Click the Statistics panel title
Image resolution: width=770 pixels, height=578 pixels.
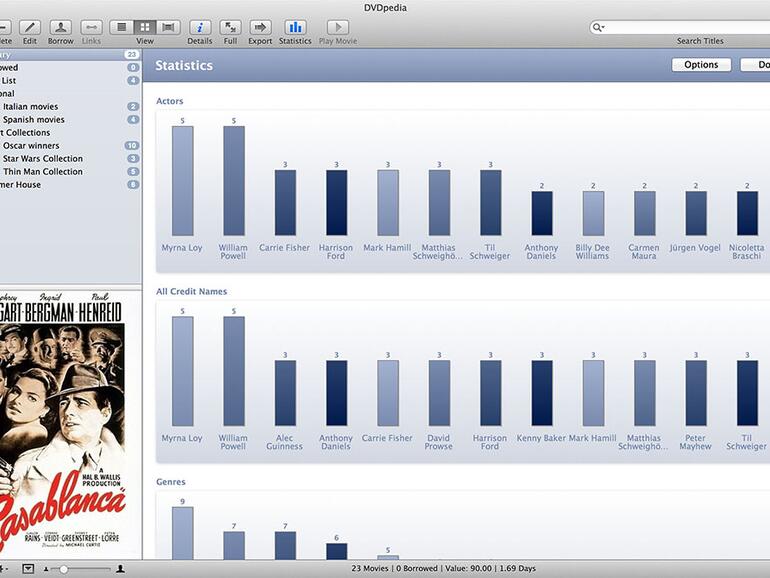coord(184,65)
